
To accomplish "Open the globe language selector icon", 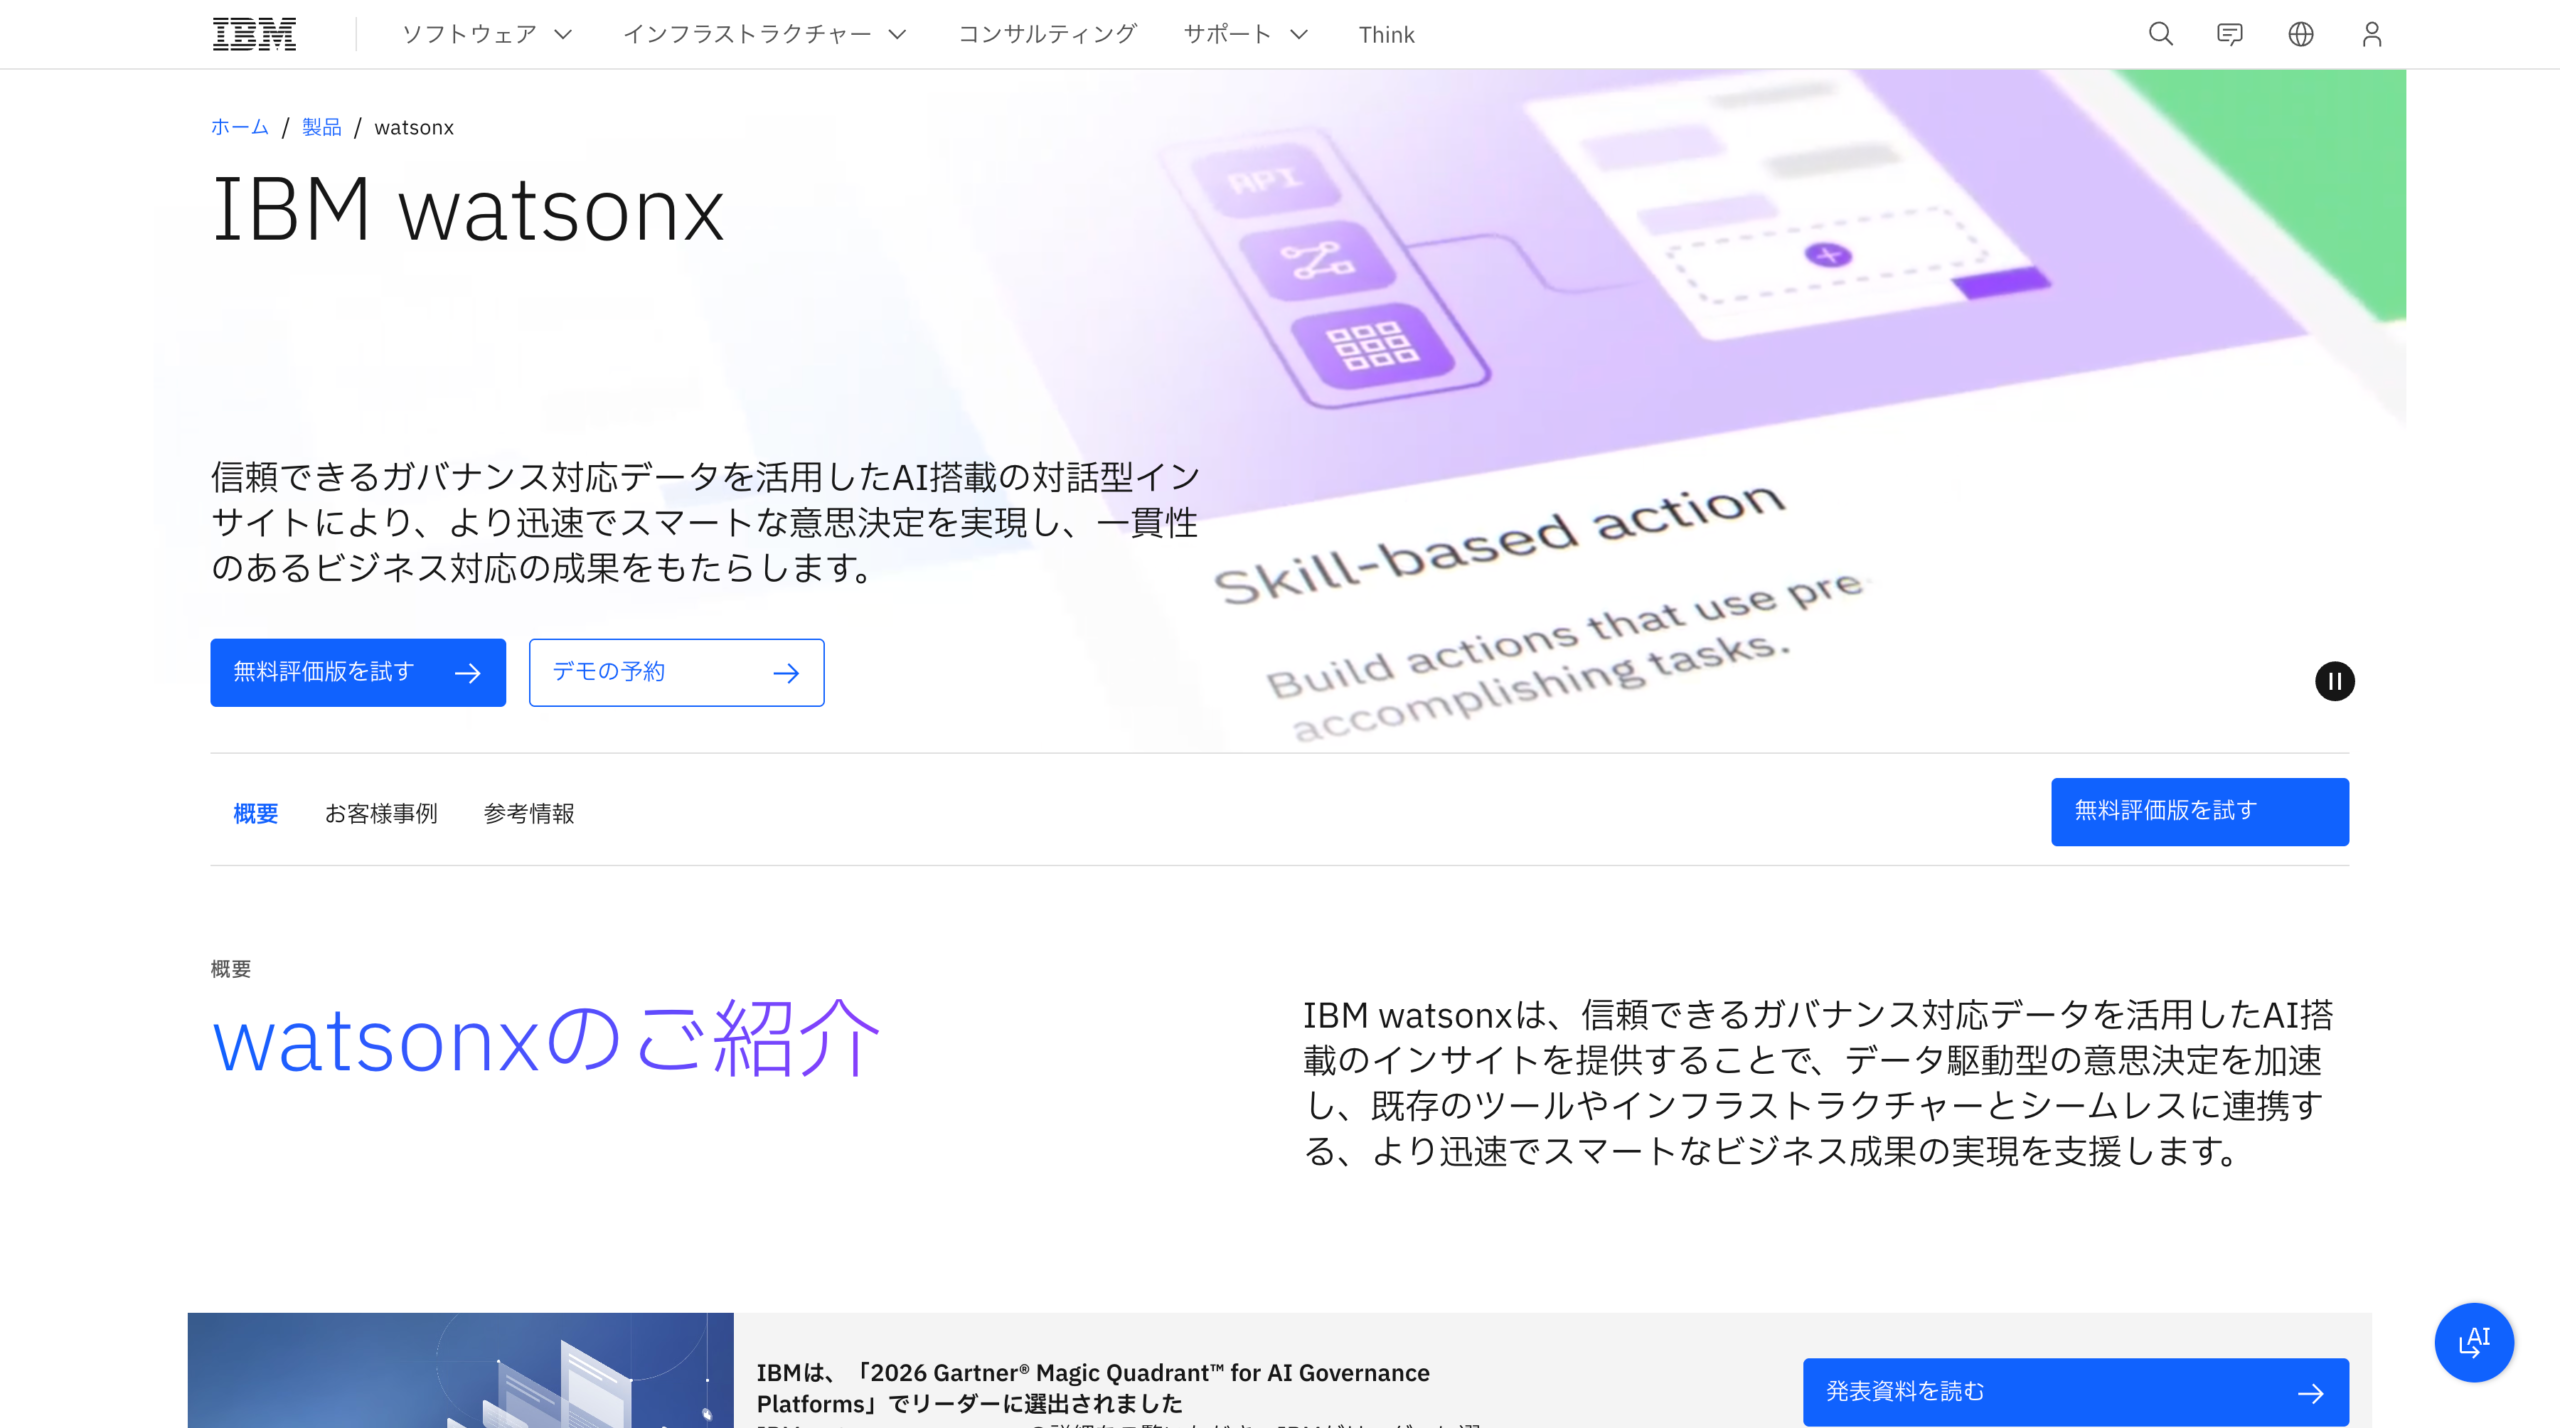I will pos(2301,34).
